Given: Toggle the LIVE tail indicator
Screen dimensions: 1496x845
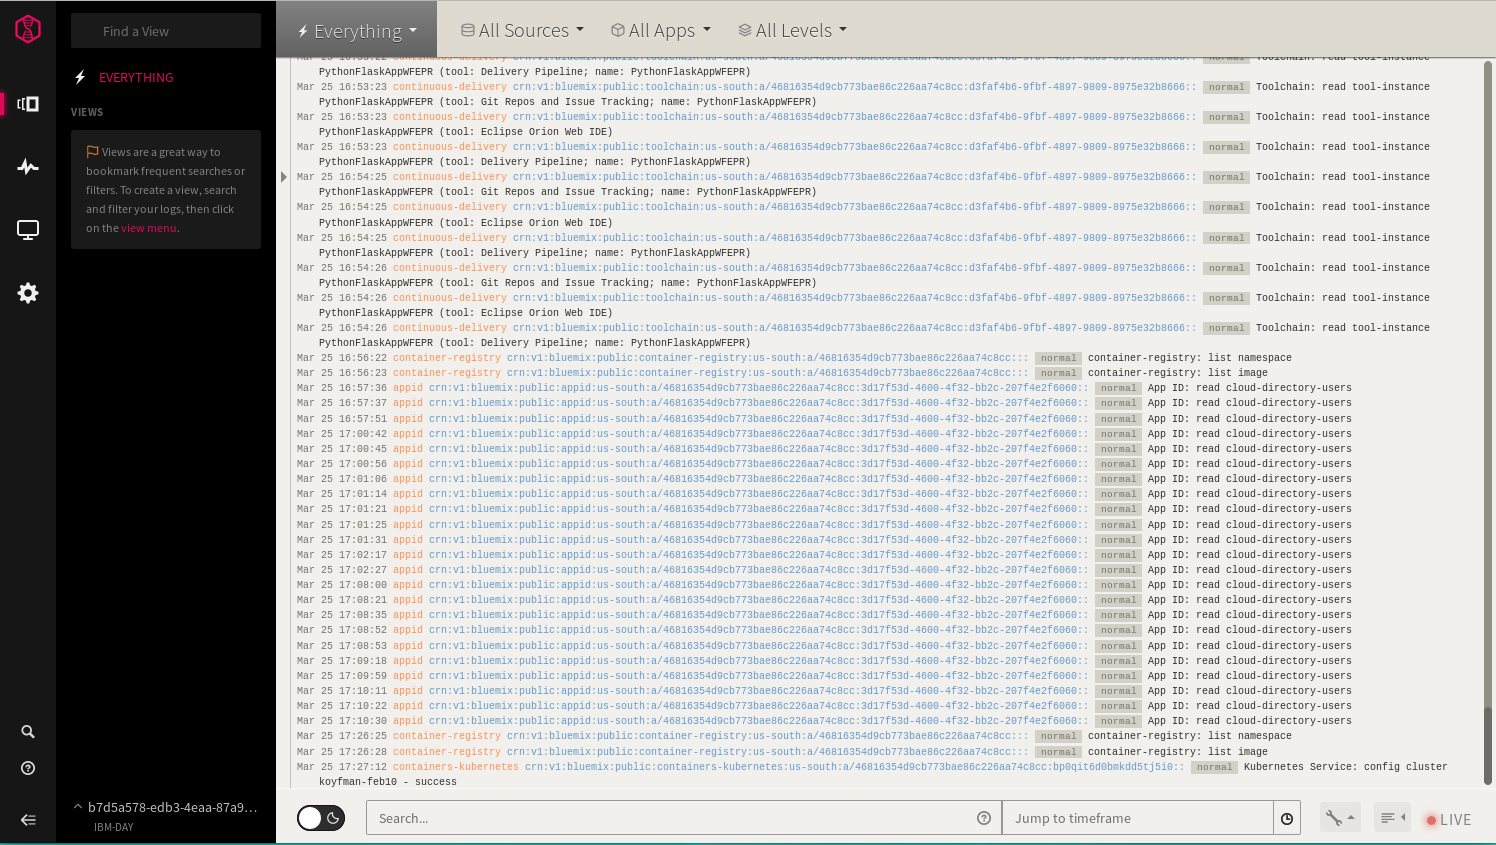Looking at the screenshot, I should pos(1448,819).
